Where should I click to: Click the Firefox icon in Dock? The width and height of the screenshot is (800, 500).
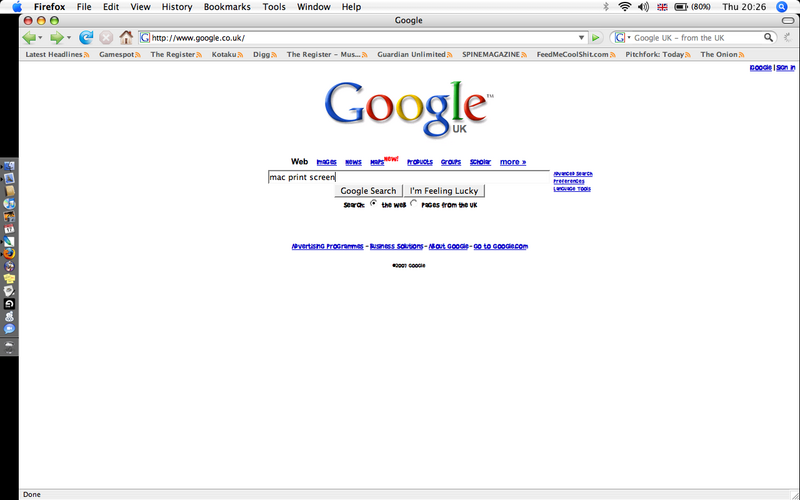[9, 254]
